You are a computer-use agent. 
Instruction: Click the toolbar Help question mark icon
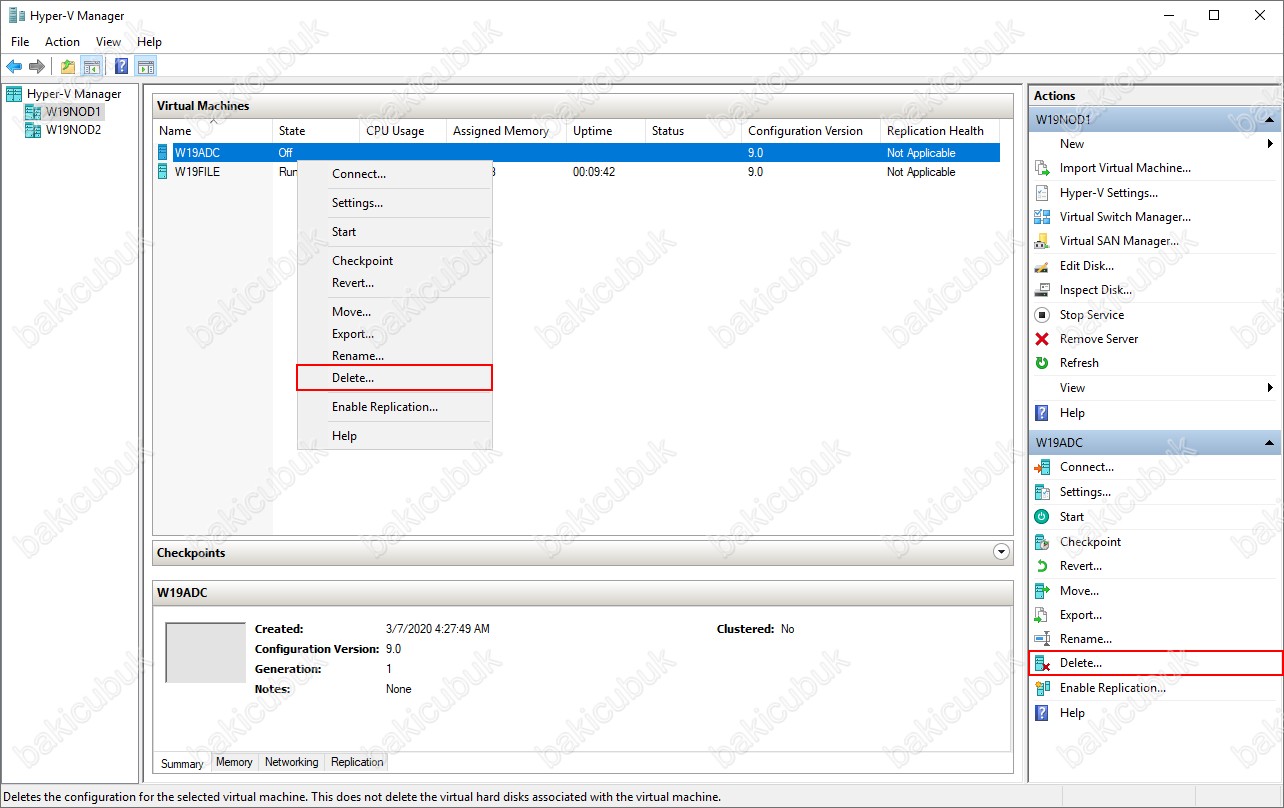point(121,67)
